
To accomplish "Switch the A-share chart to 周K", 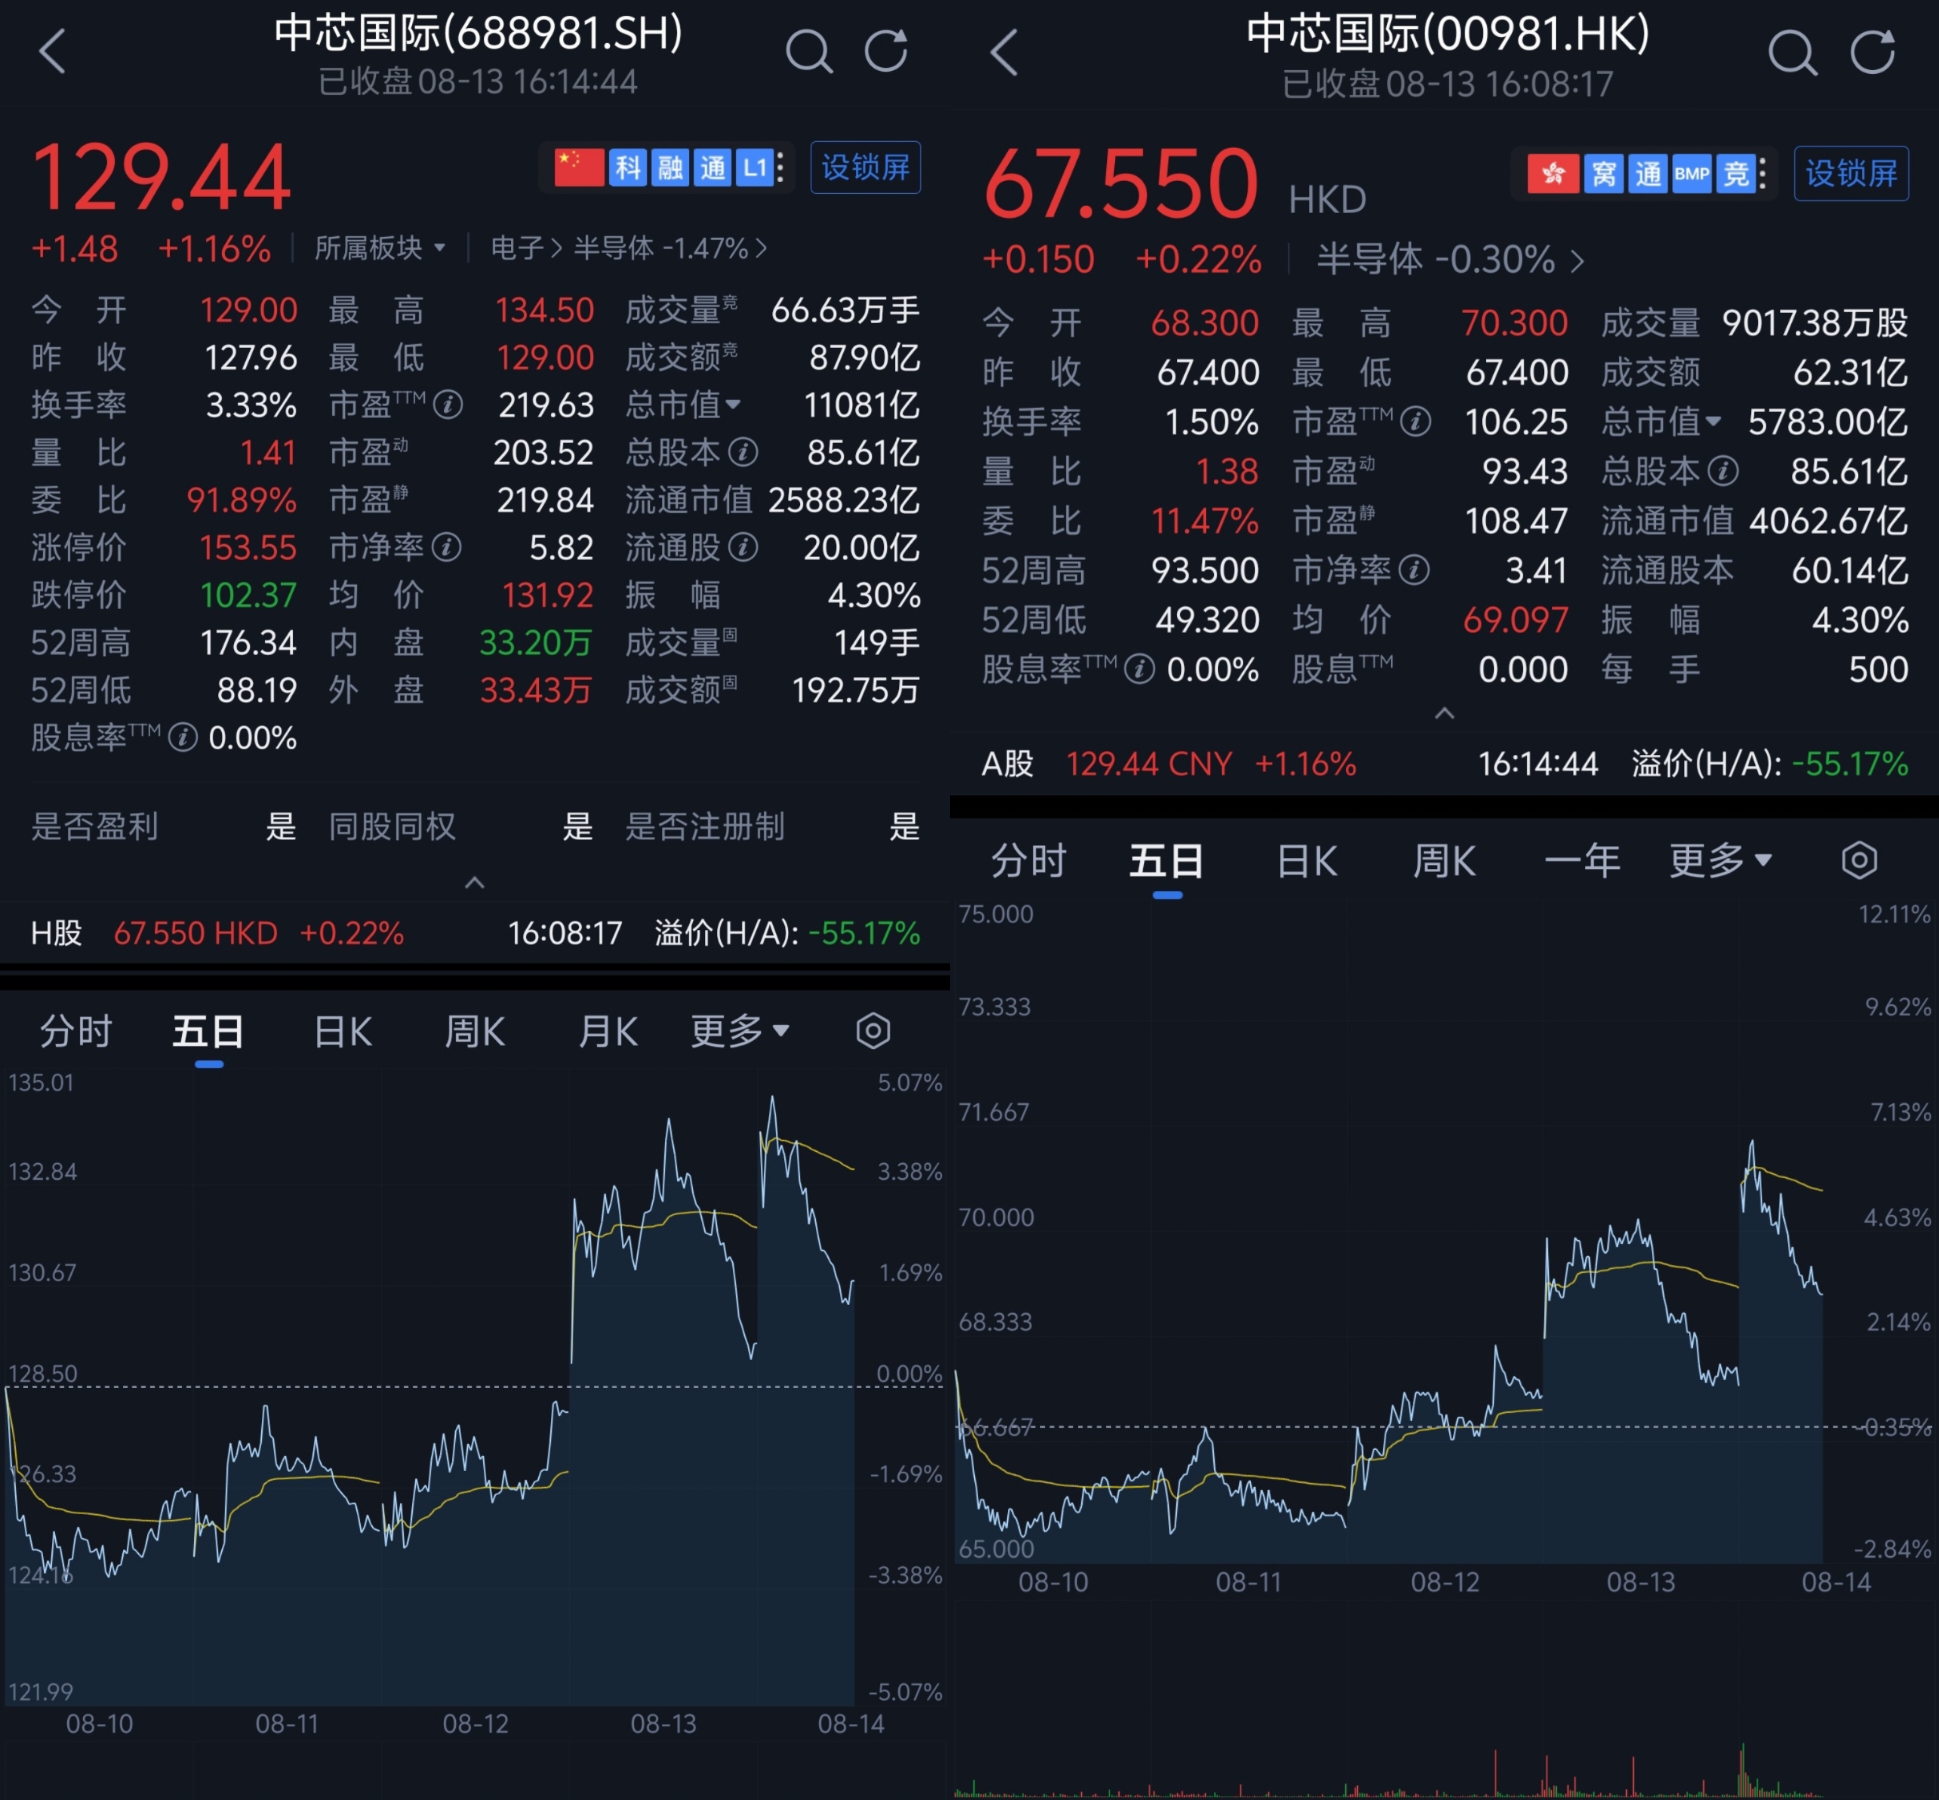I will pyautogui.click(x=475, y=1030).
